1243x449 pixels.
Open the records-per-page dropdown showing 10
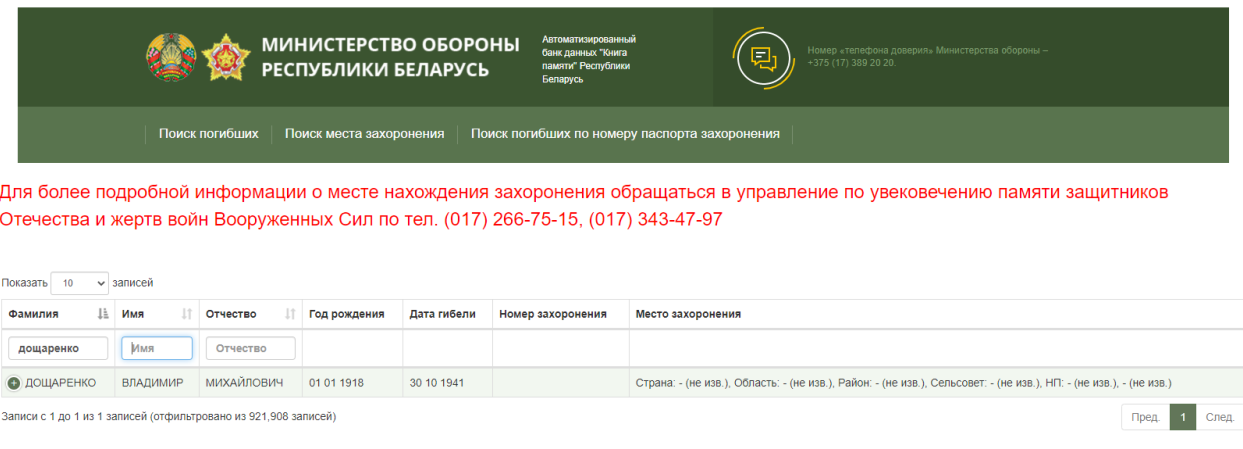(x=79, y=283)
